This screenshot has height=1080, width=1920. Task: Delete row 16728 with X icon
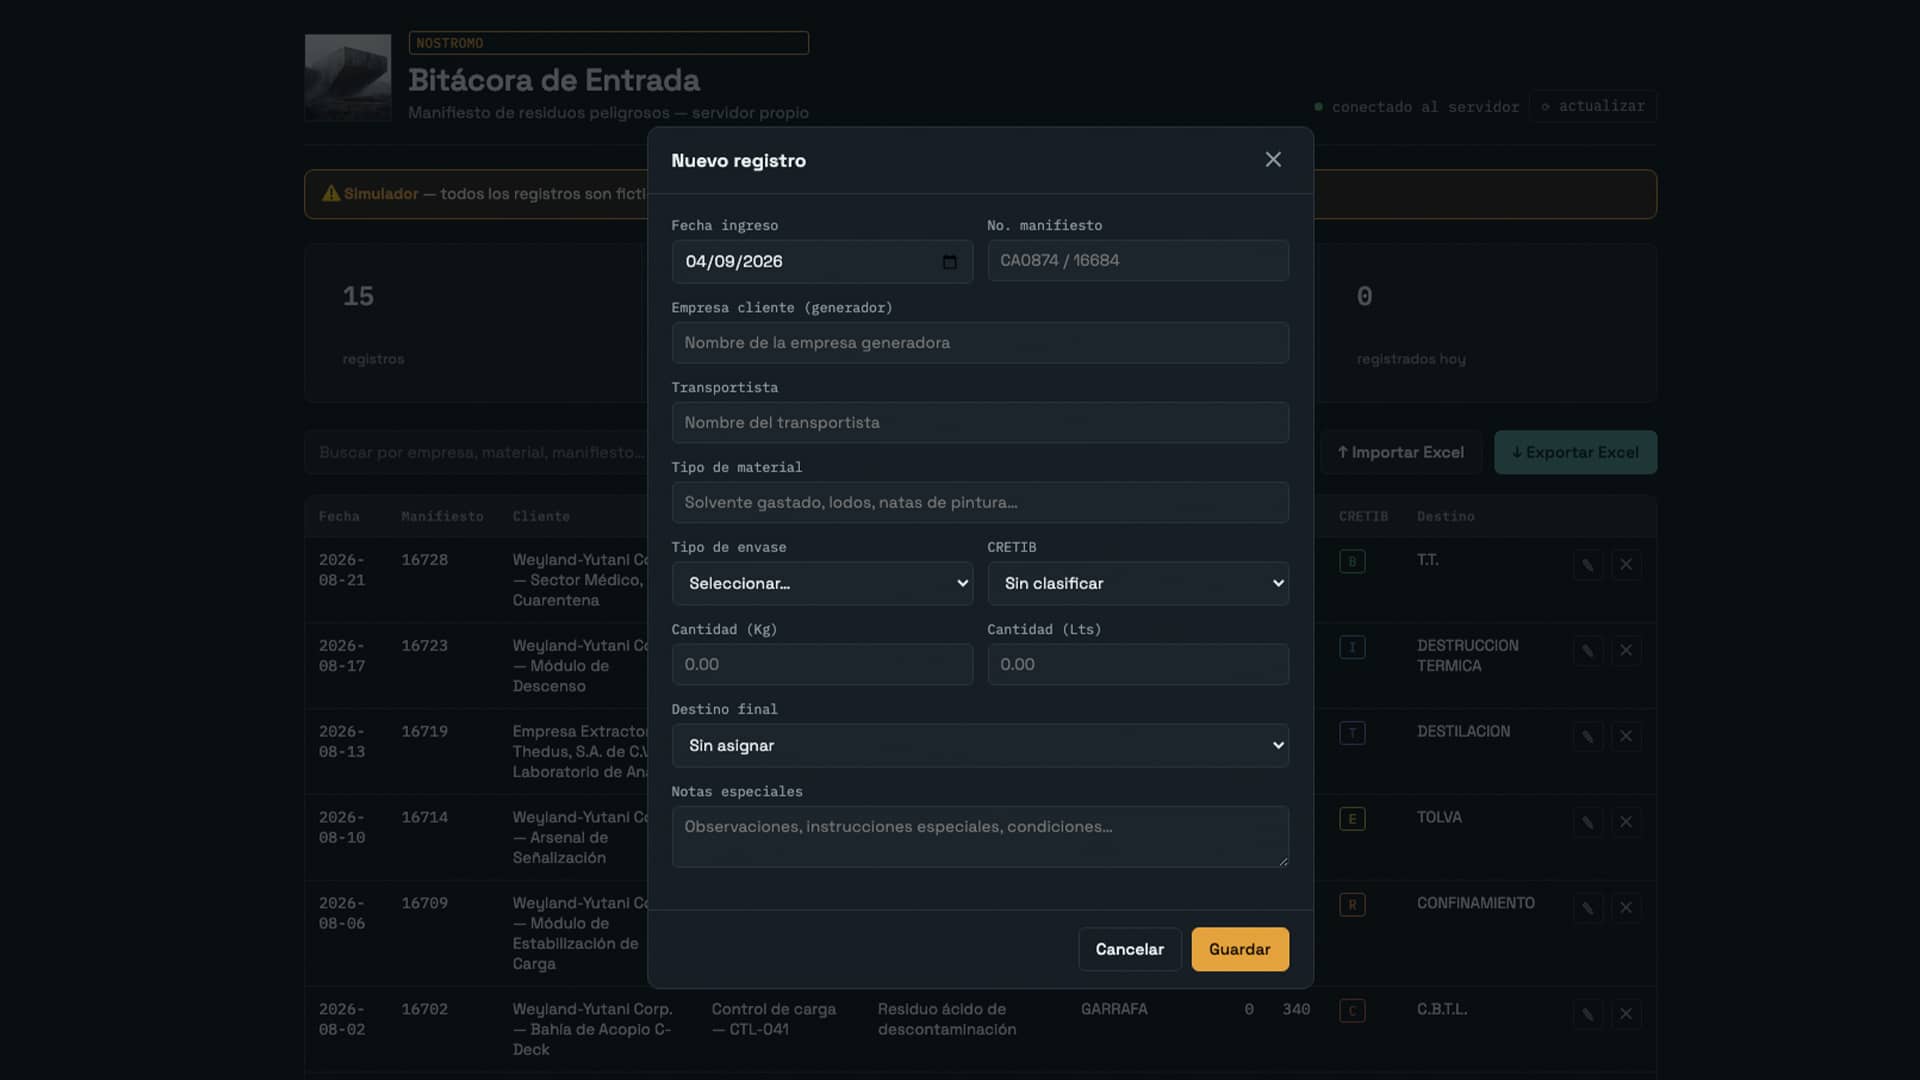[1626, 565]
